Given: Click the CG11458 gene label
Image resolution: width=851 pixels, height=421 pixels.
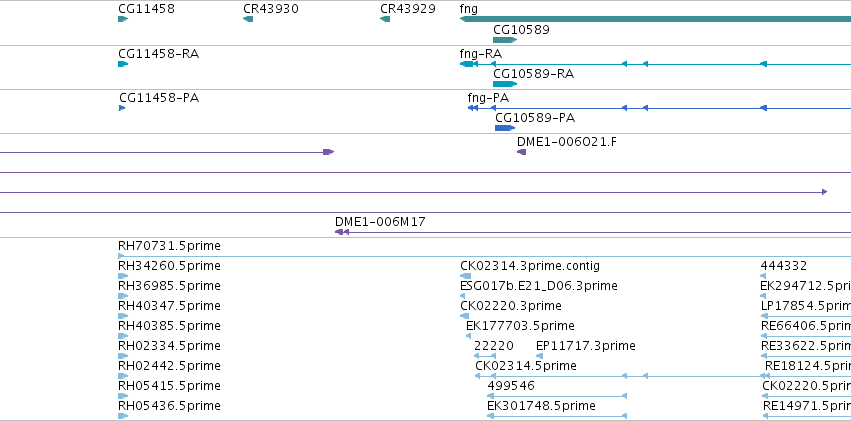Looking at the screenshot, I should (147, 9).
